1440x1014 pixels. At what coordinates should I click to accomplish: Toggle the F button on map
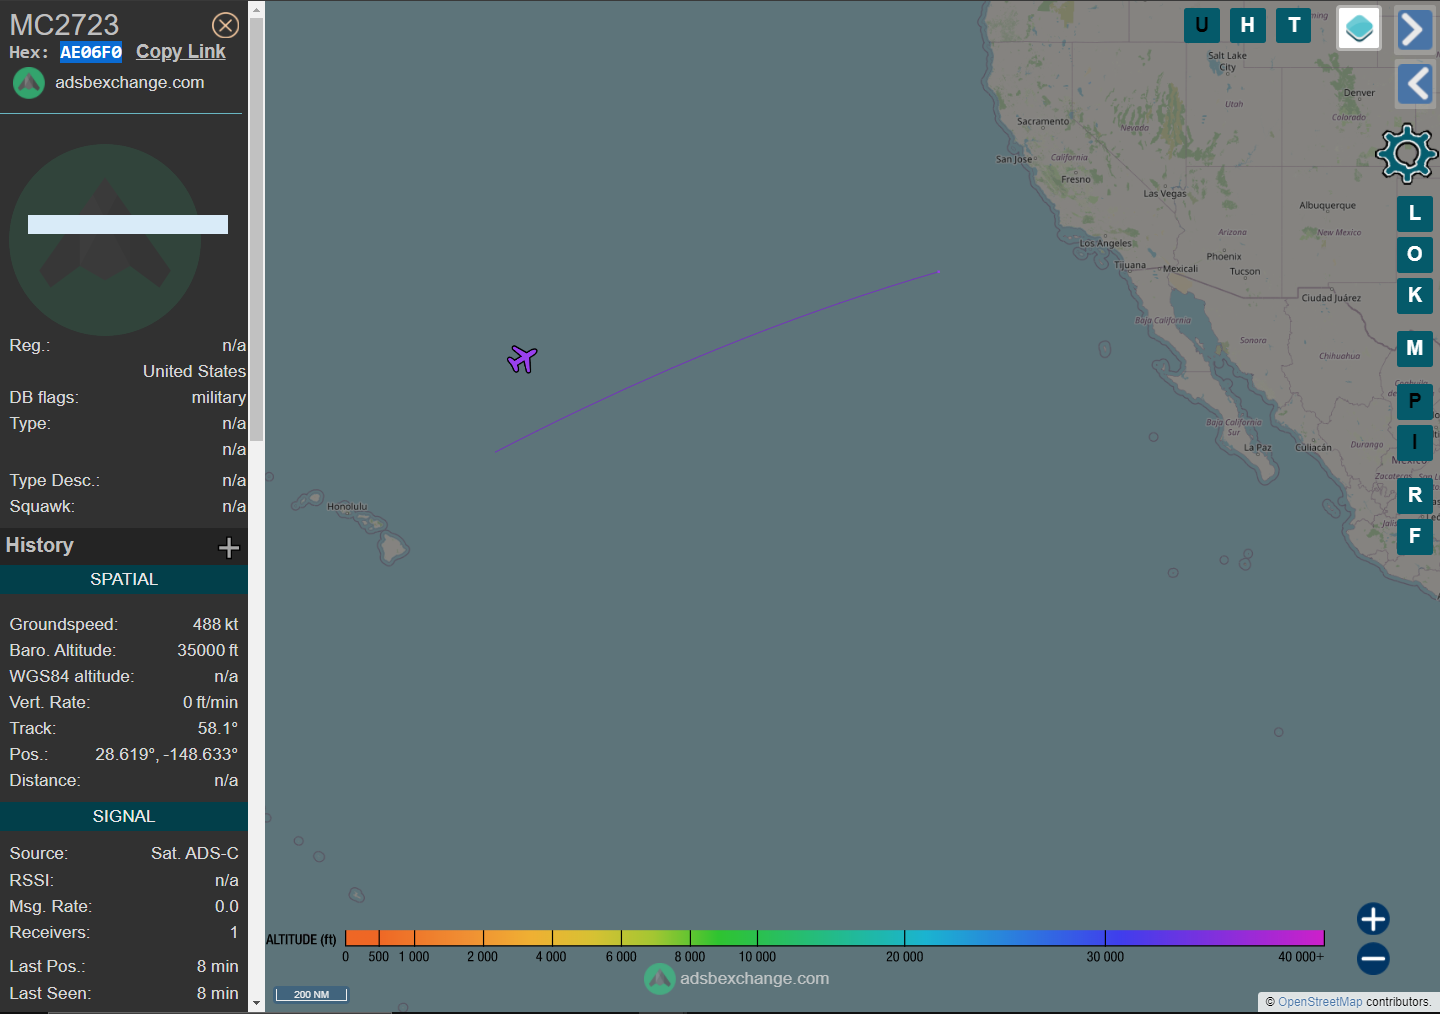coord(1415,536)
